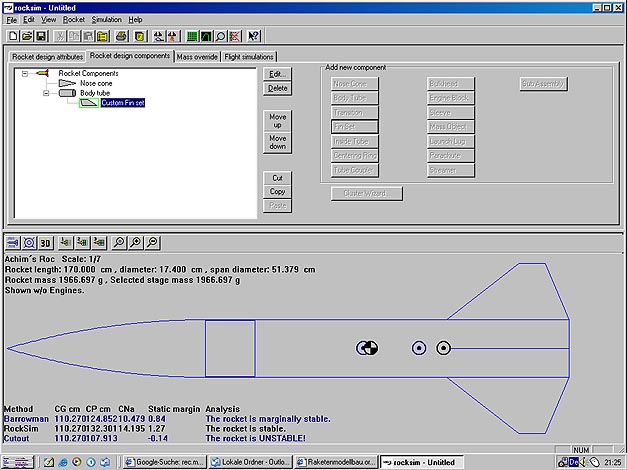The height and width of the screenshot is (470, 627).
Task: Click the Copy toolbar icon
Action: click(x=74, y=36)
